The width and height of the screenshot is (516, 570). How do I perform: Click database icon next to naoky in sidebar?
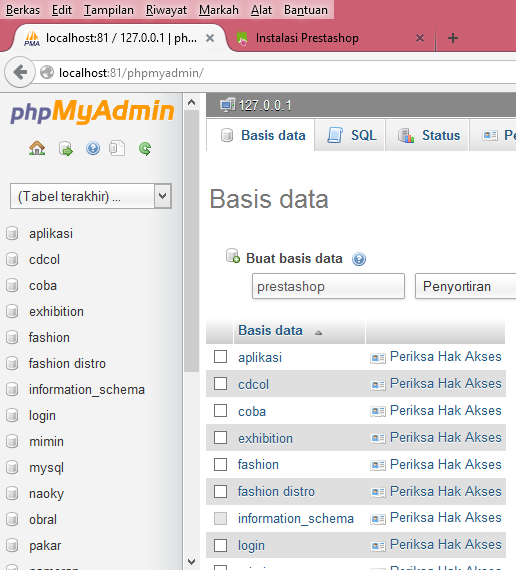[x=12, y=493]
